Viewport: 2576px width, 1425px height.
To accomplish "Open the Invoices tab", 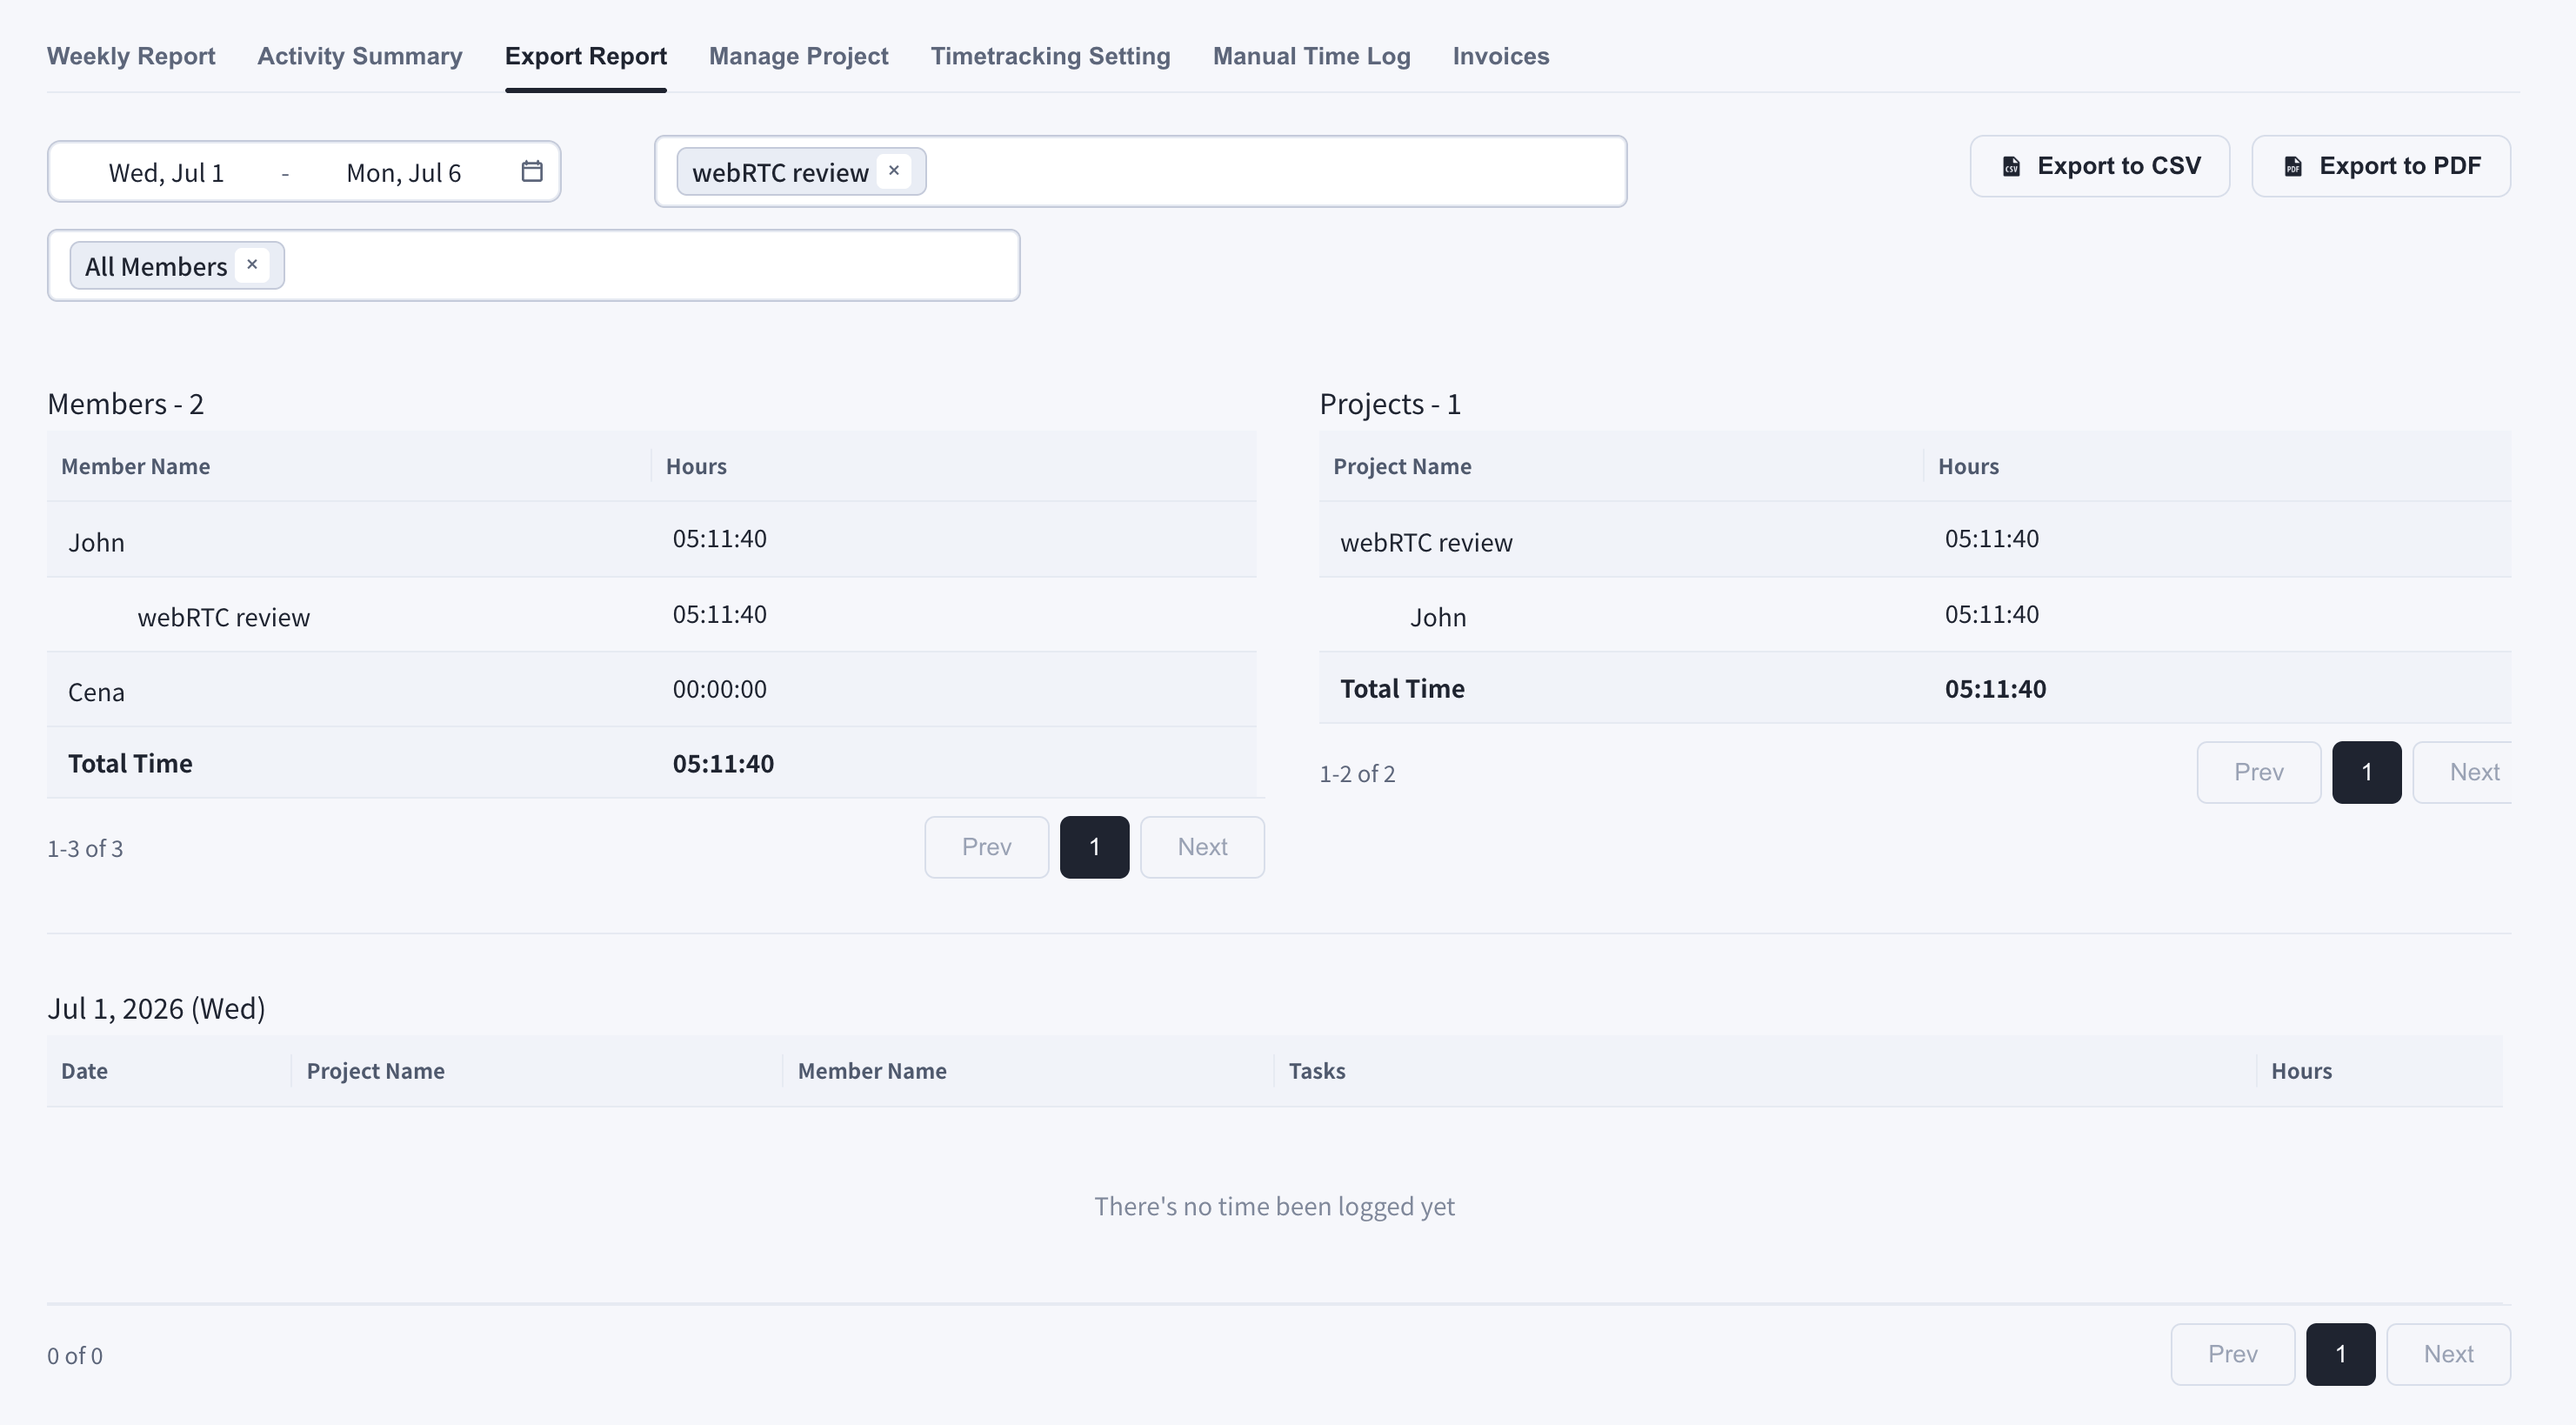I will click(x=1501, y=56).
